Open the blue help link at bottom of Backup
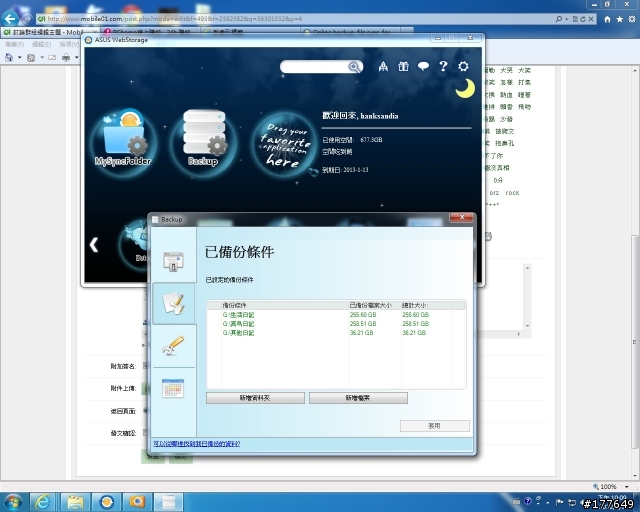 (197, 444)
